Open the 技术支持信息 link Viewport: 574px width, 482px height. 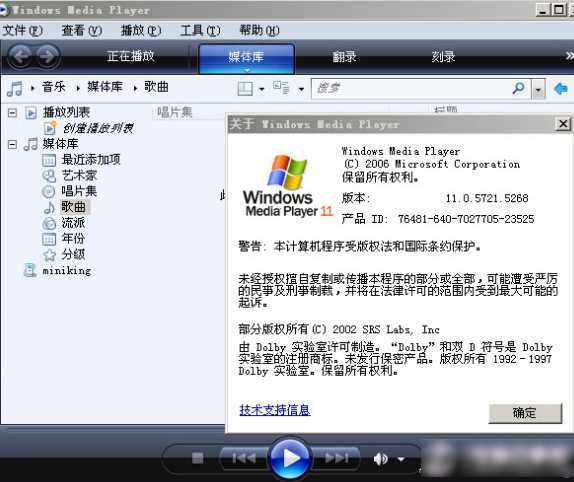coord(275,410)
